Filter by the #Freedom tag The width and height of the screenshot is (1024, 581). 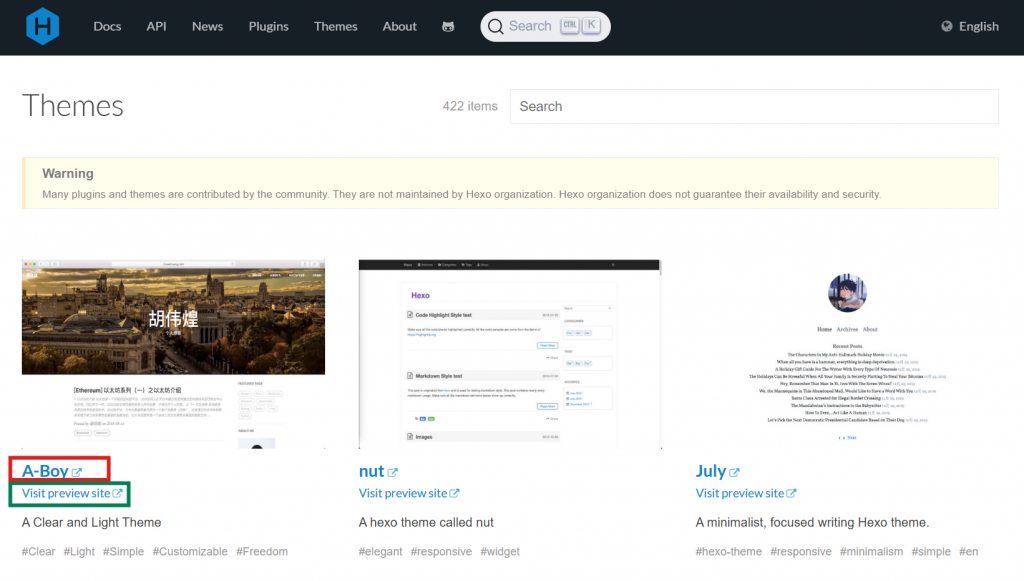coord(262,552)
